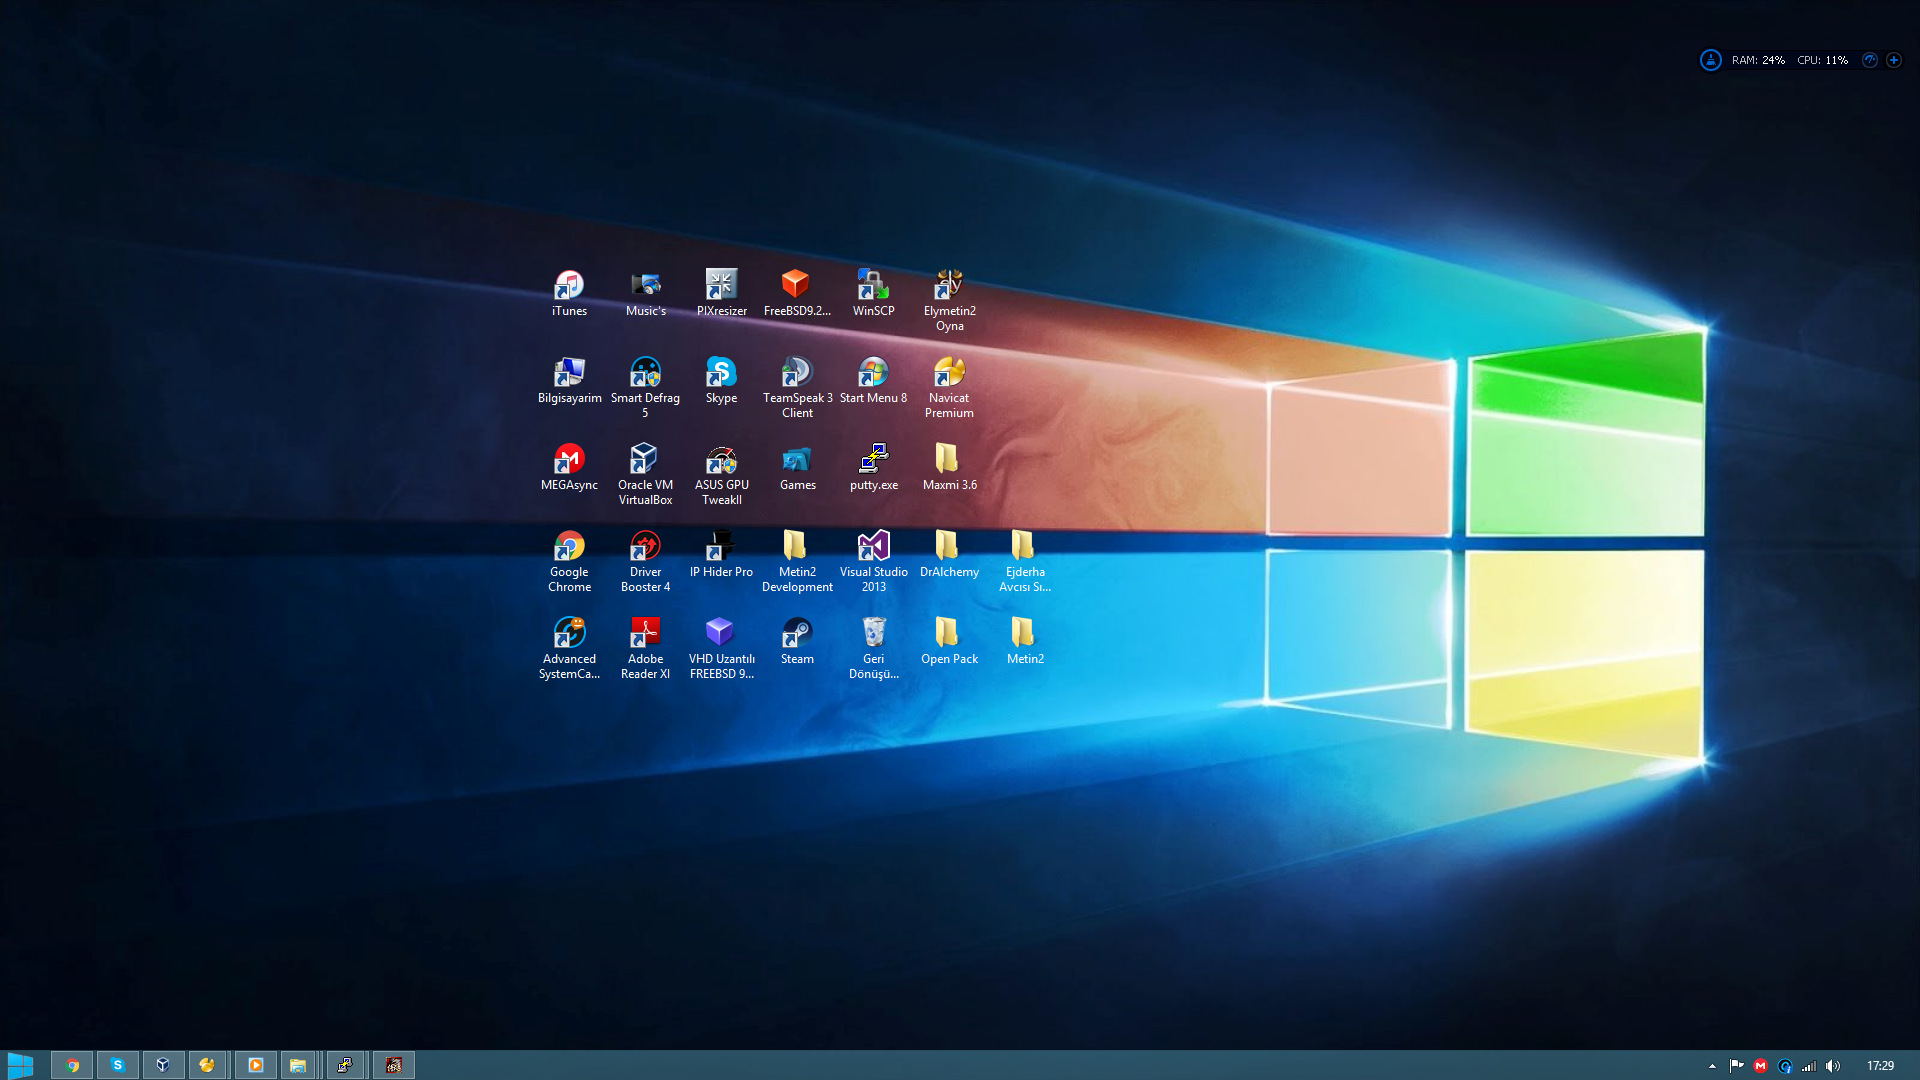Click the RAM cleaner broom icon

coord(1711,60)
